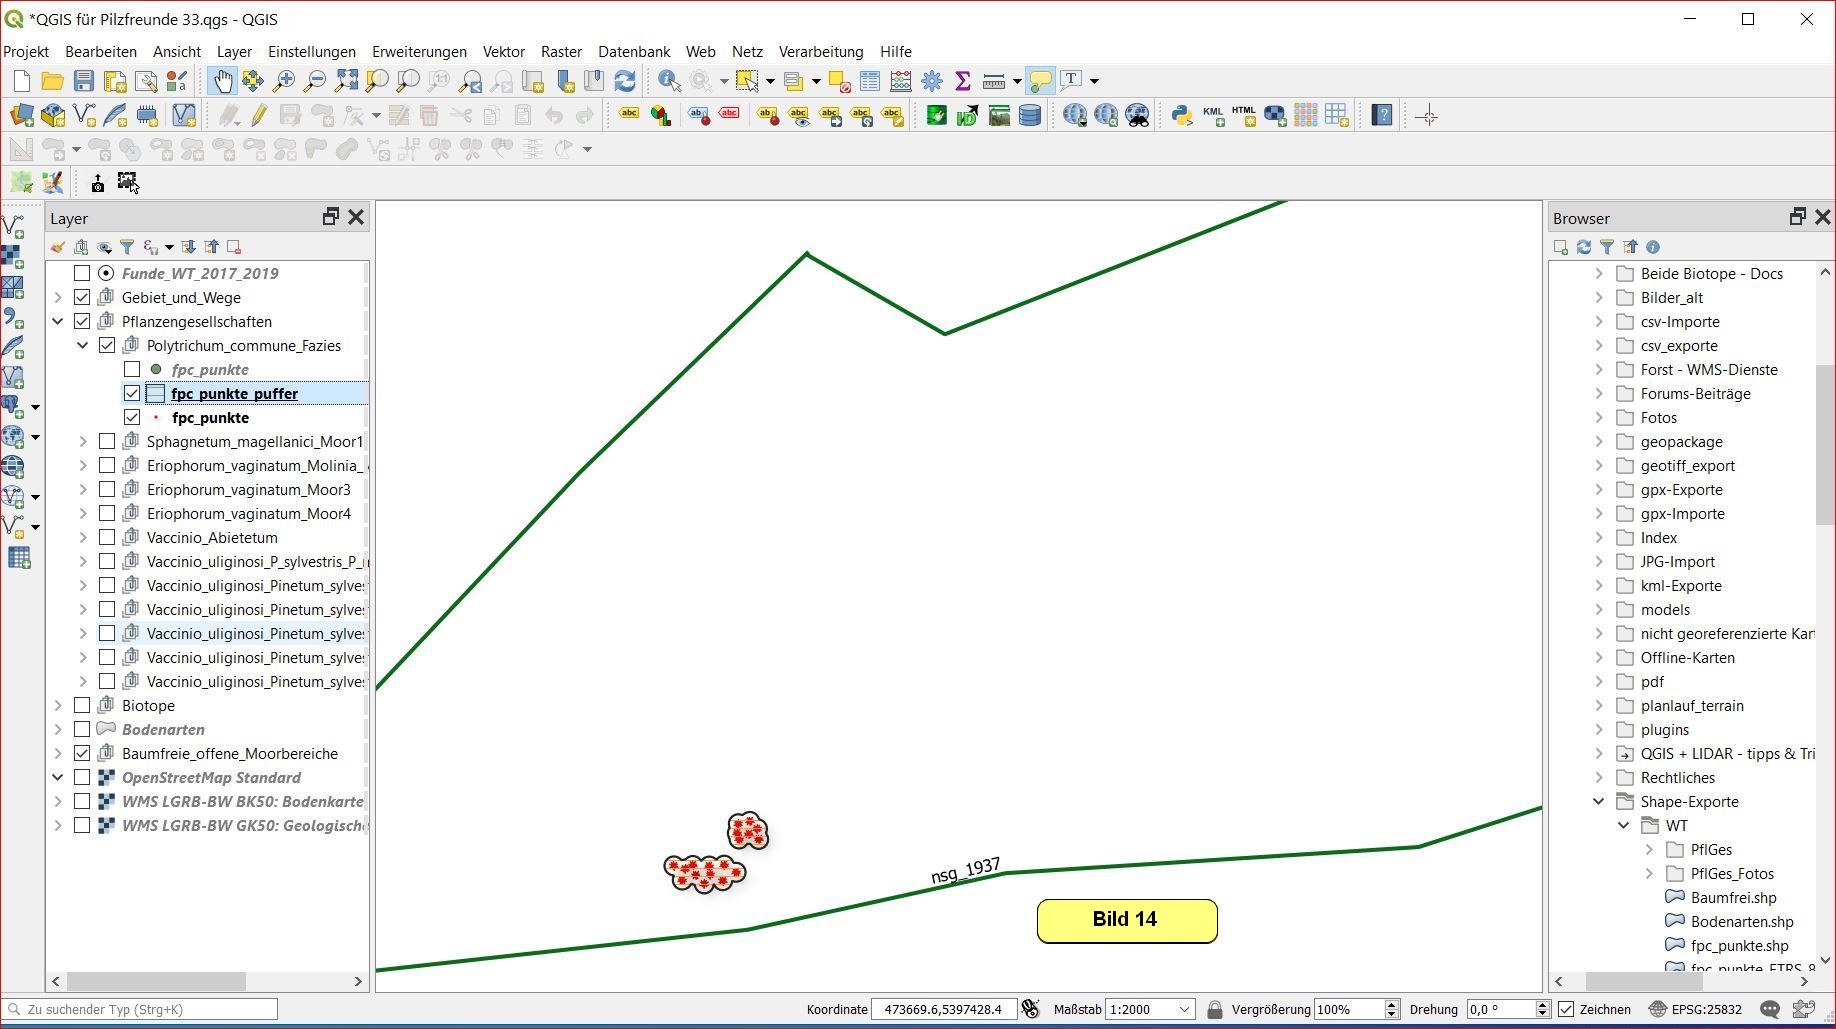Toggle the Zeichnen render checkbox
The image size is (1836, 1029).
click(1566, 1009)
